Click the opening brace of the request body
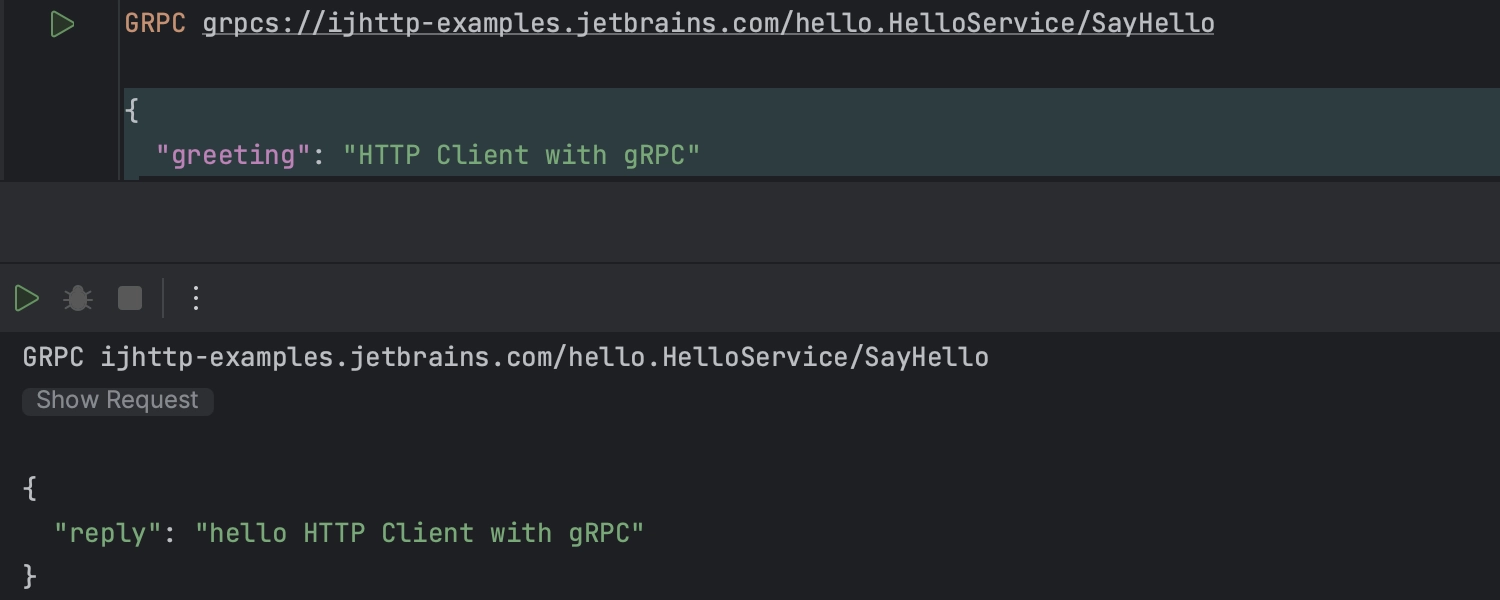The height and width of the screenshot is (600, 1500). (x=132, y=111)
